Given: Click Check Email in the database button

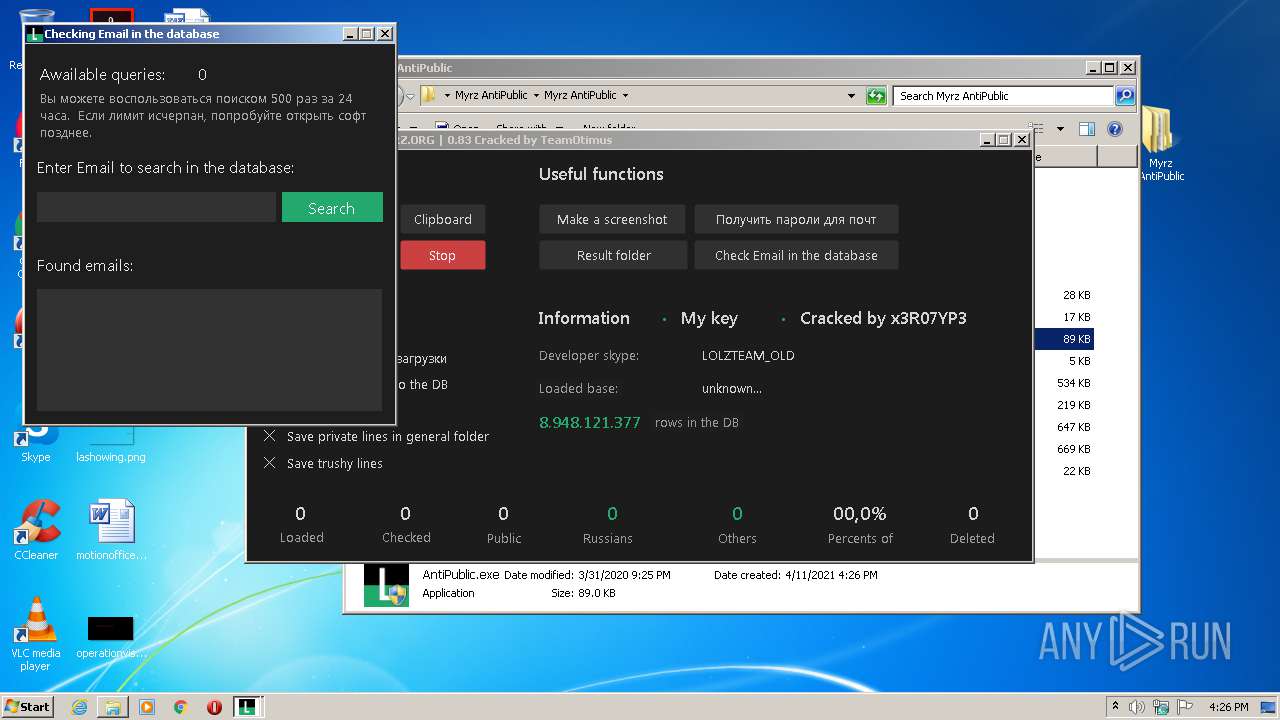Looking at the screenshot, I should pyautogui.click(x=796, y=255).
